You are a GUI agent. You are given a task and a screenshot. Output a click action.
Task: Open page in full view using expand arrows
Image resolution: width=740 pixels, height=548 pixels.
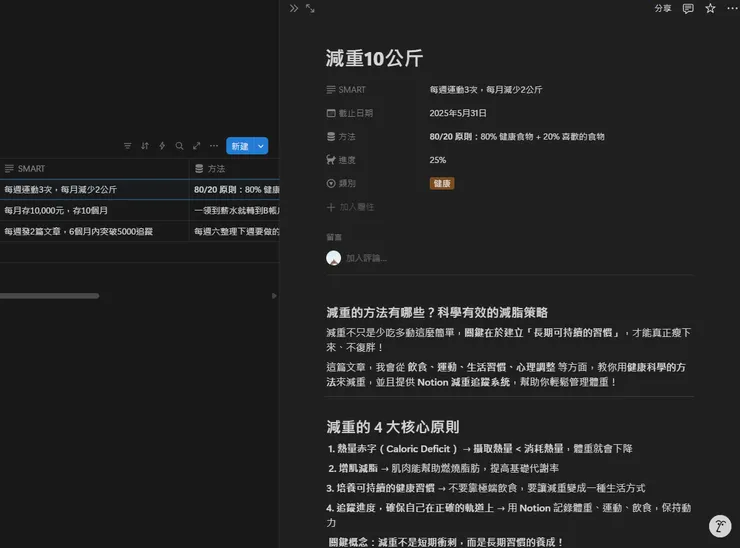click(x=310, y=8)
